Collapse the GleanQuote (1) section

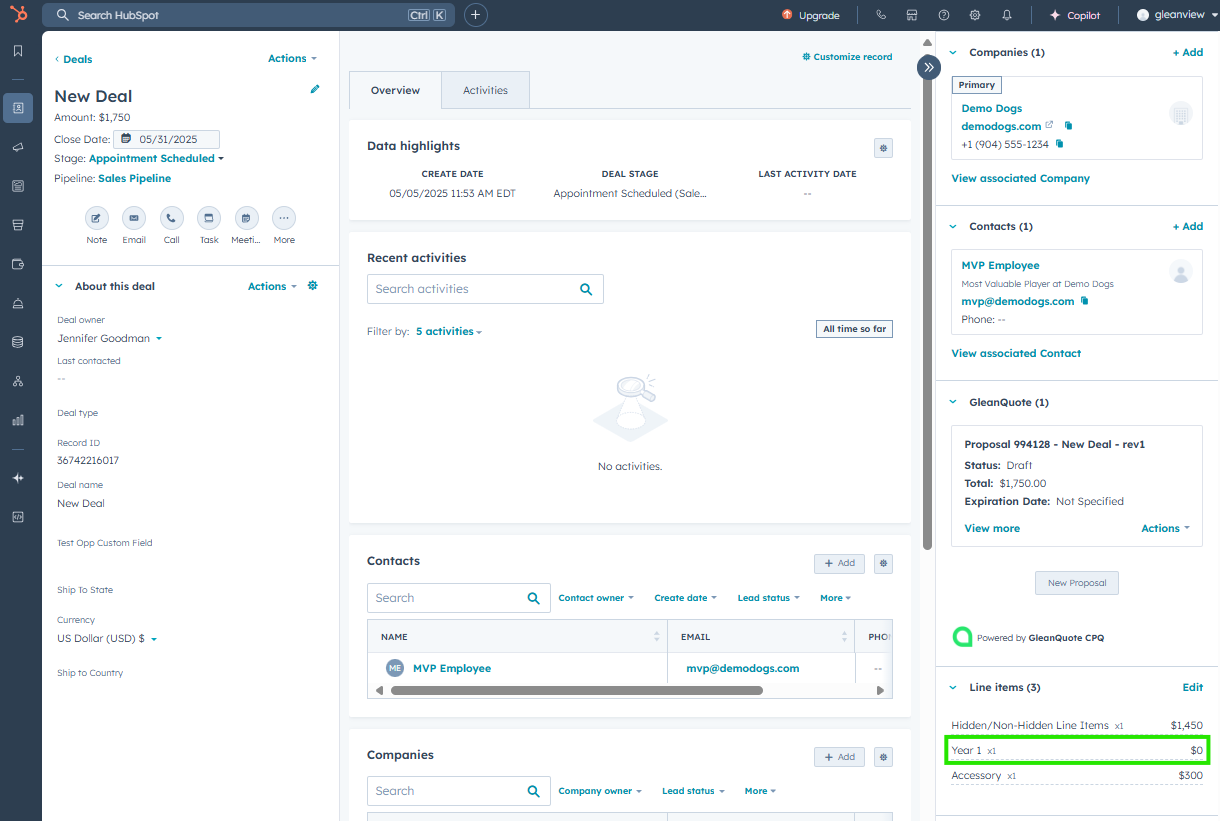pyautogui.click(x=953, y=402)
